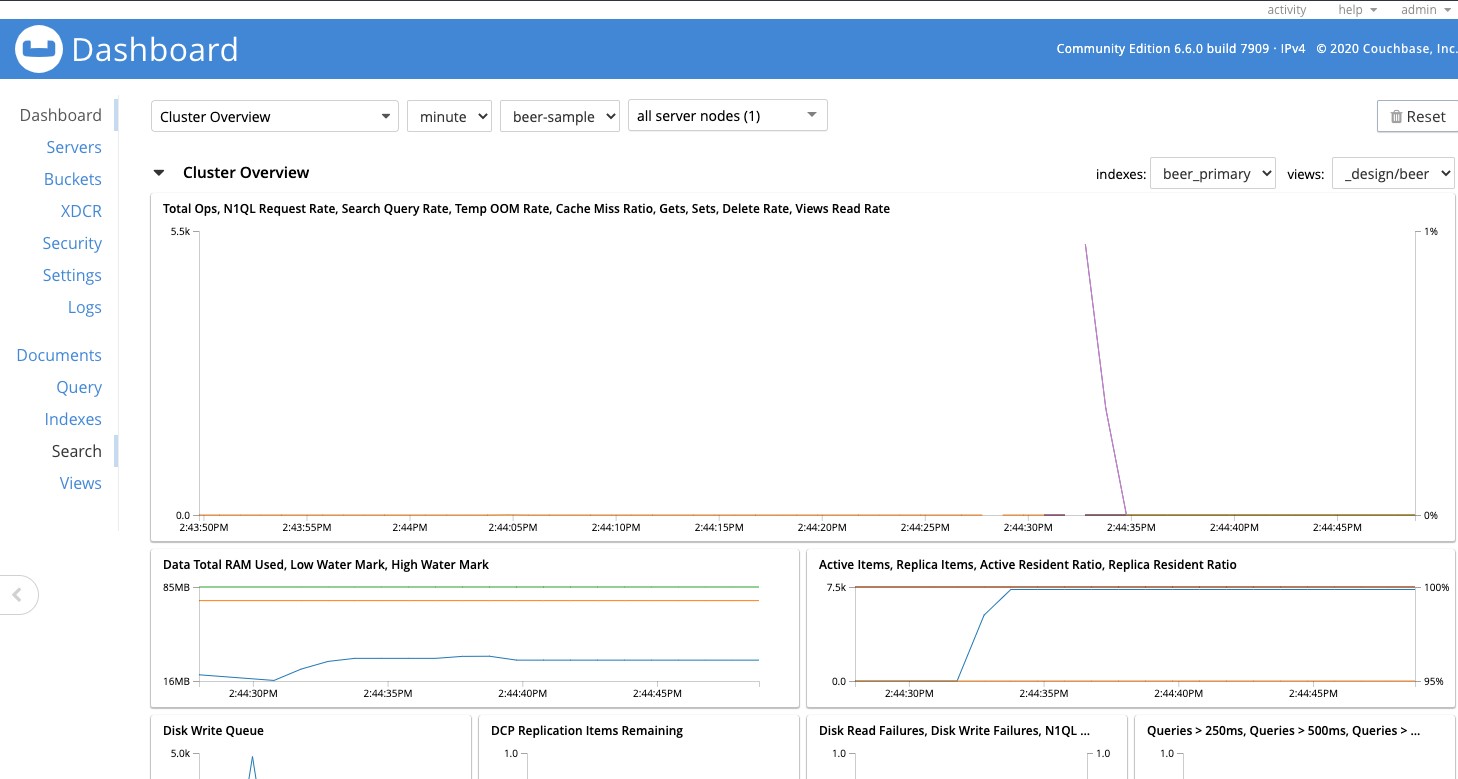Open the Security page
The image size is (1458, 779).
(x=72, y=243)
